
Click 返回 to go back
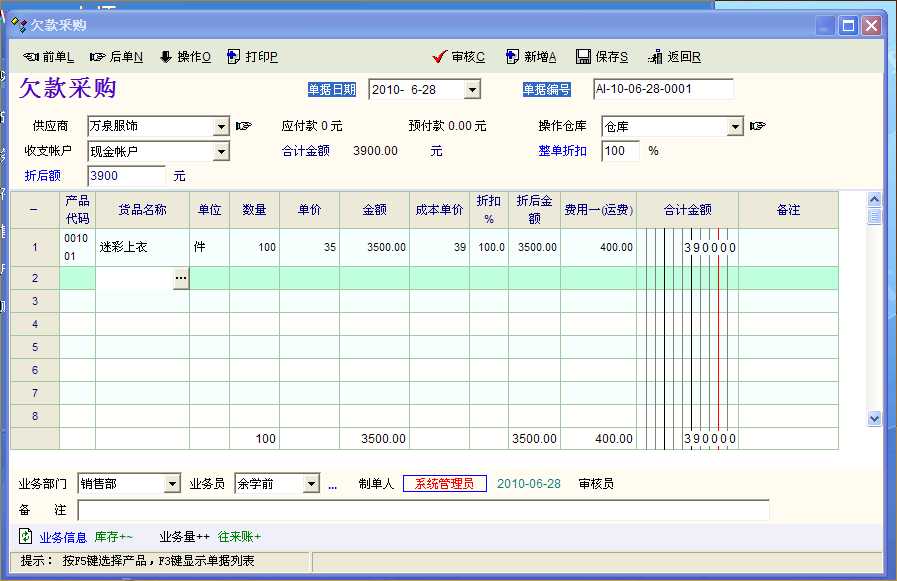[656, 57]
